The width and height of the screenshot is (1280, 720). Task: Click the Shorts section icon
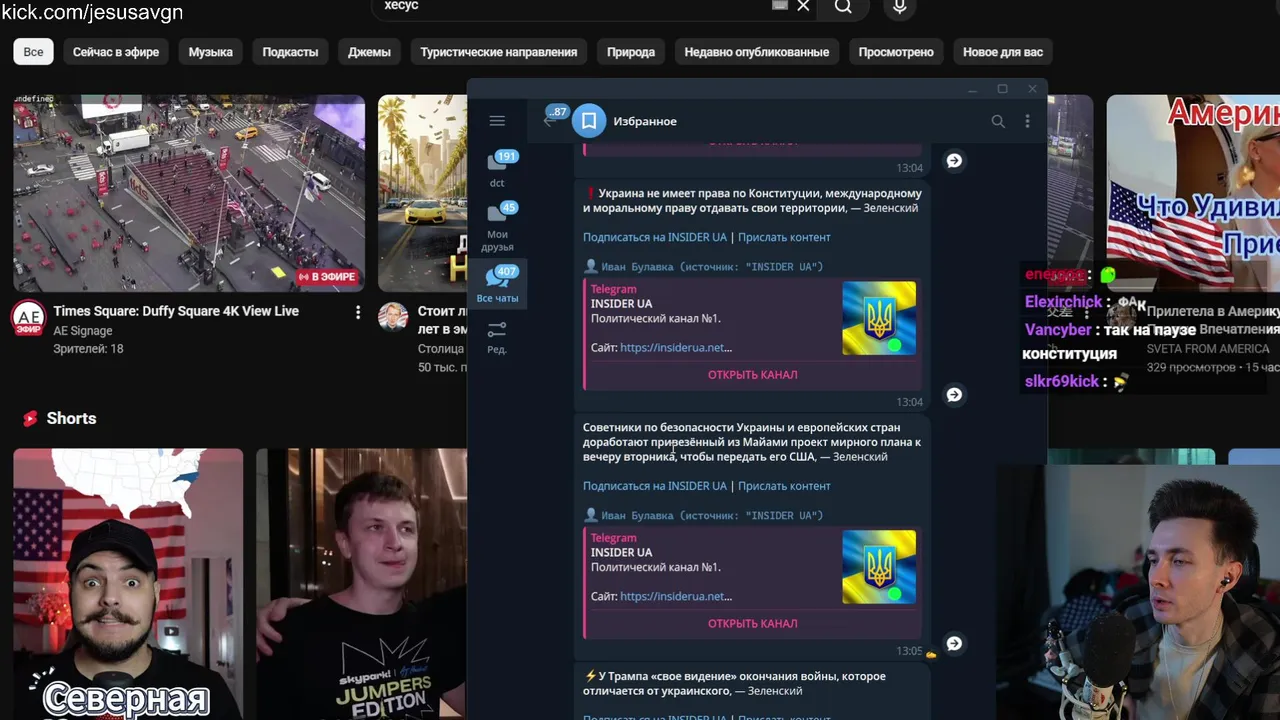coord(30,419)
